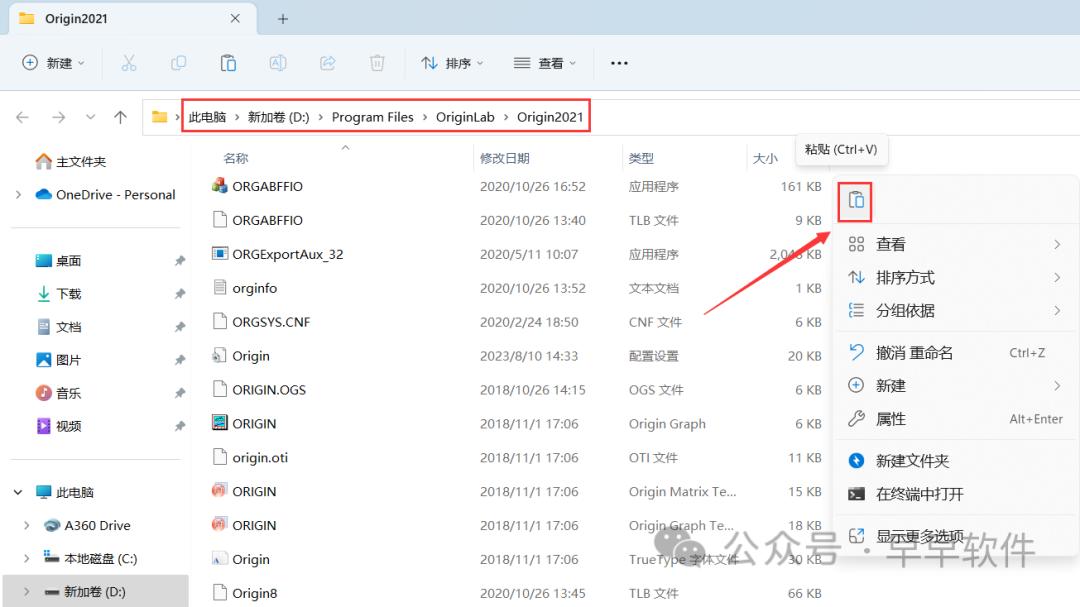
Task: Expand OneDrive - Personal in the sidebar
Action: pyautogui.click(x=20, y=194)
